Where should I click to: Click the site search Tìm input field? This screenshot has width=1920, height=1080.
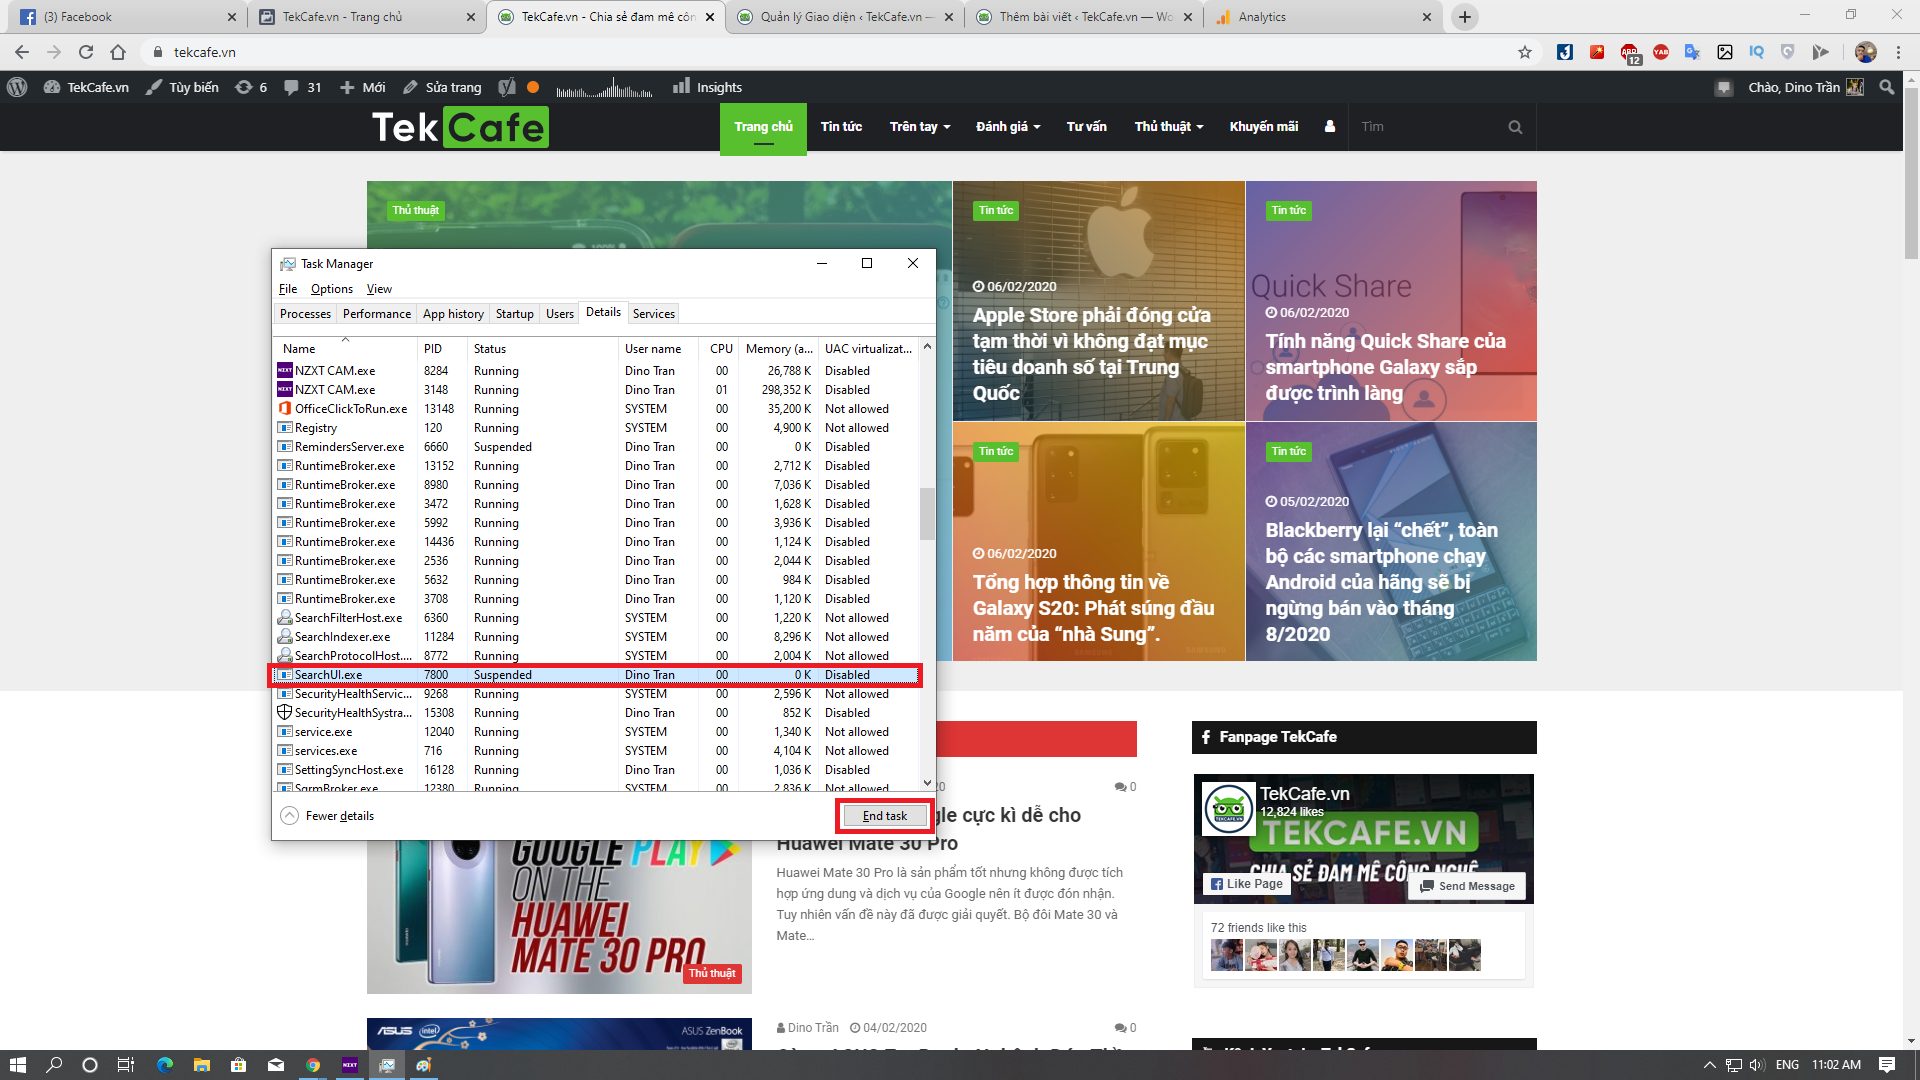pos(1428,127)
